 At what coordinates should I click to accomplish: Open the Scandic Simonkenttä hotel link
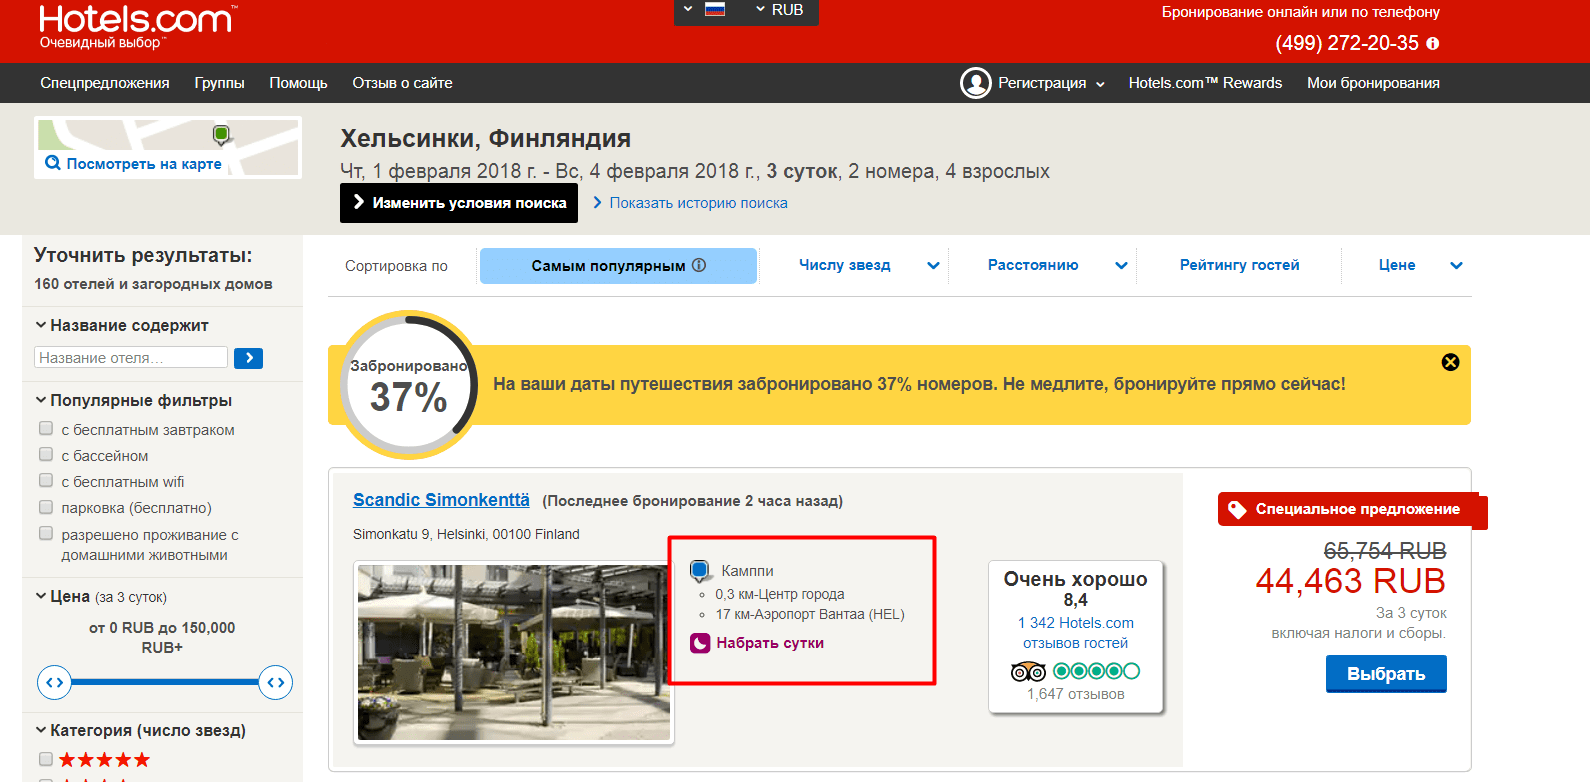point(441,500)
